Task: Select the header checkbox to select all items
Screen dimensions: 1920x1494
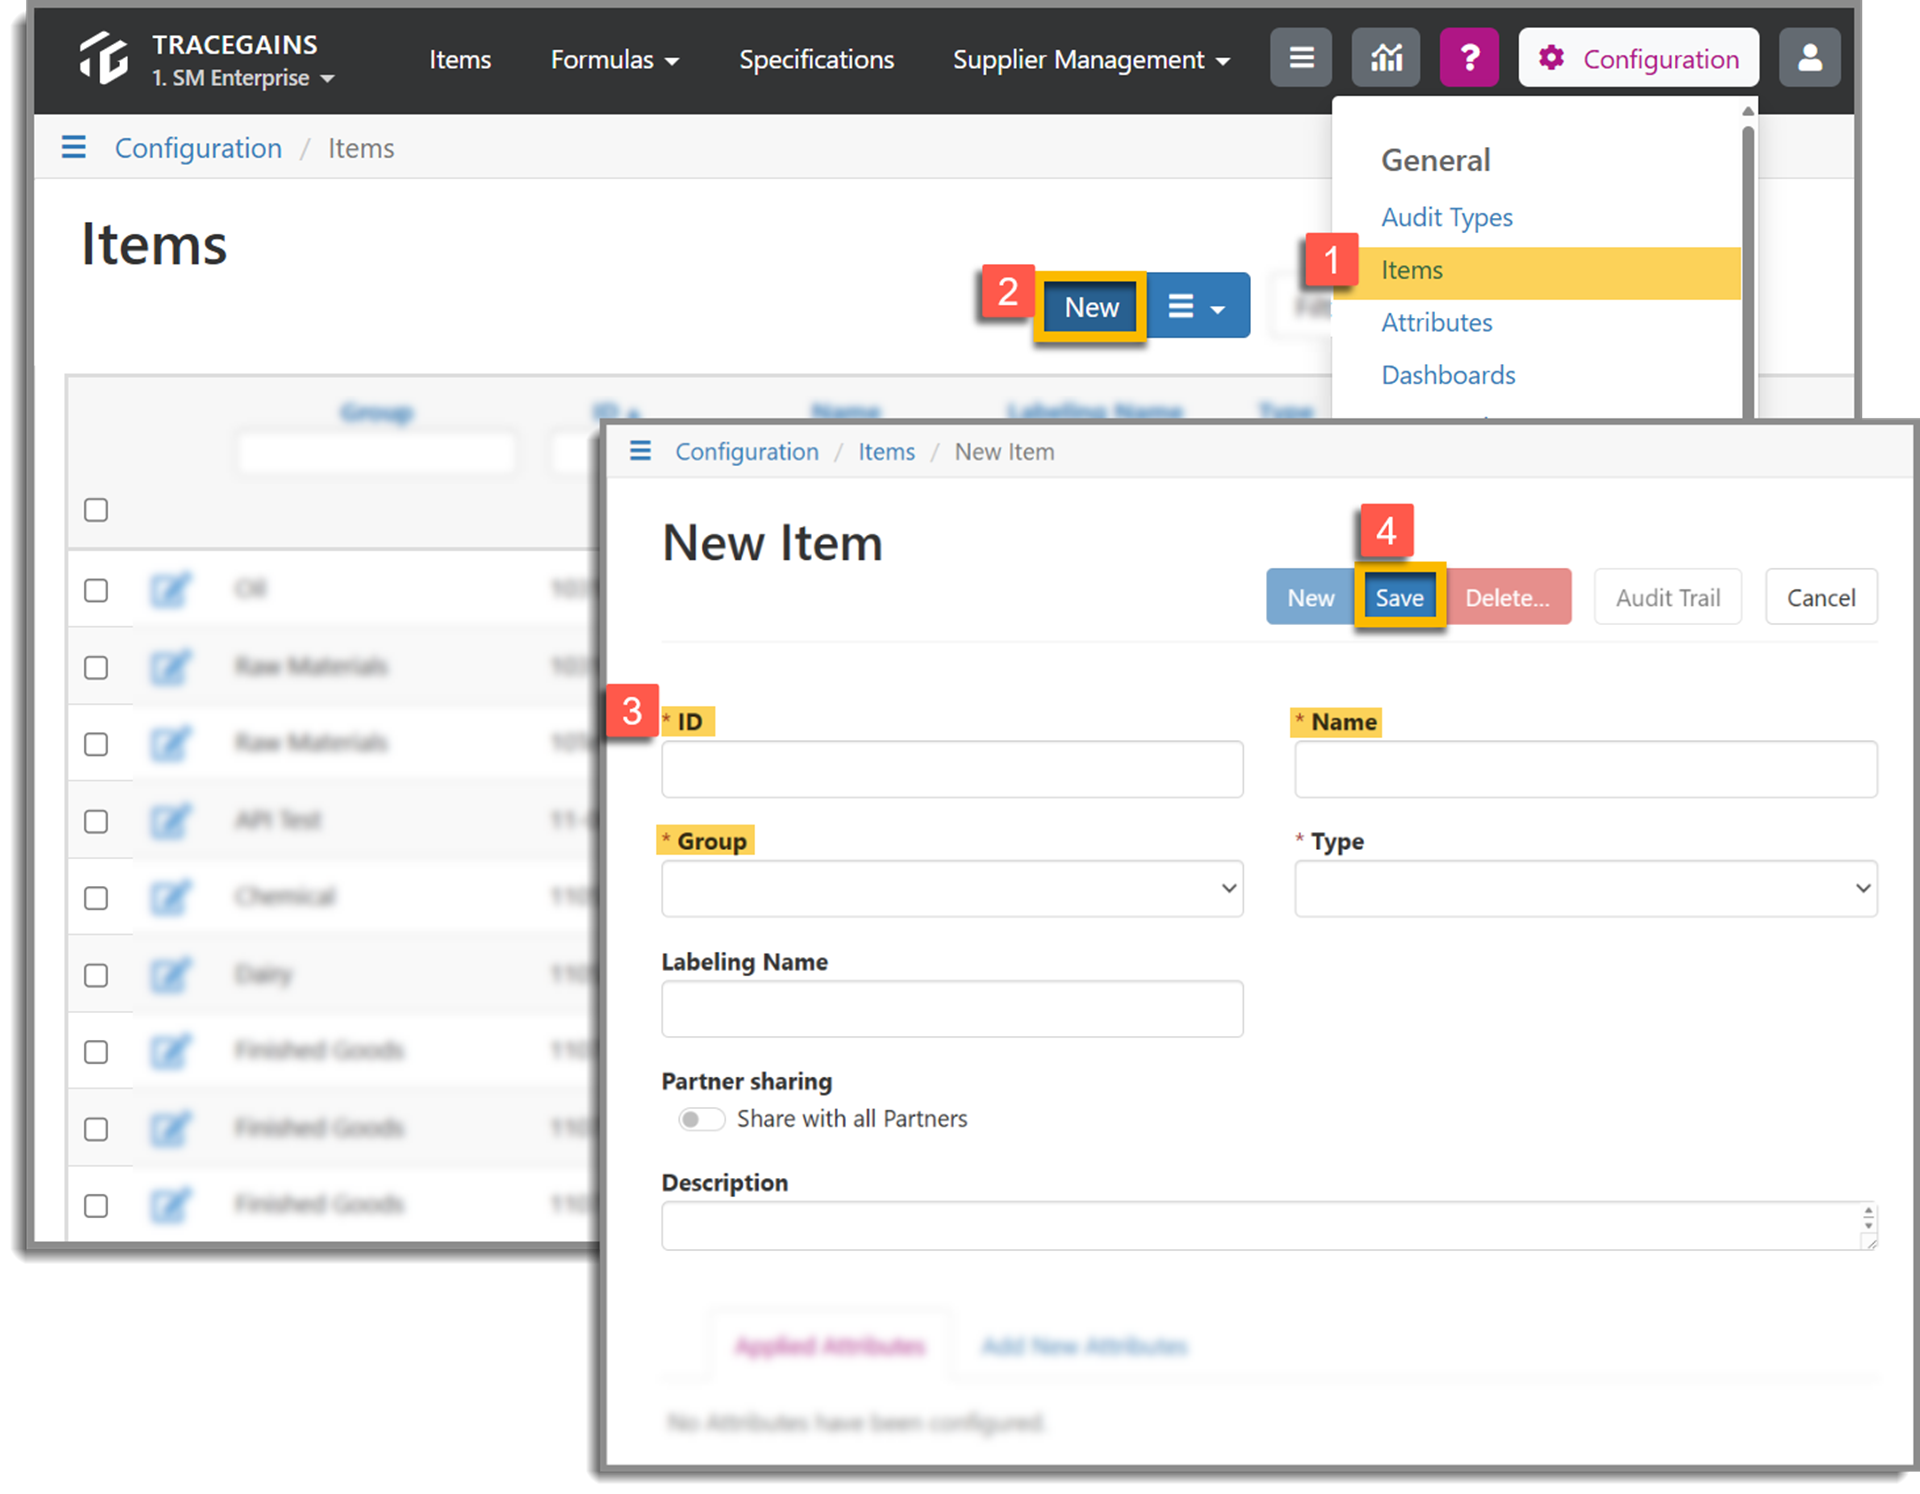Action: [96, 510]
